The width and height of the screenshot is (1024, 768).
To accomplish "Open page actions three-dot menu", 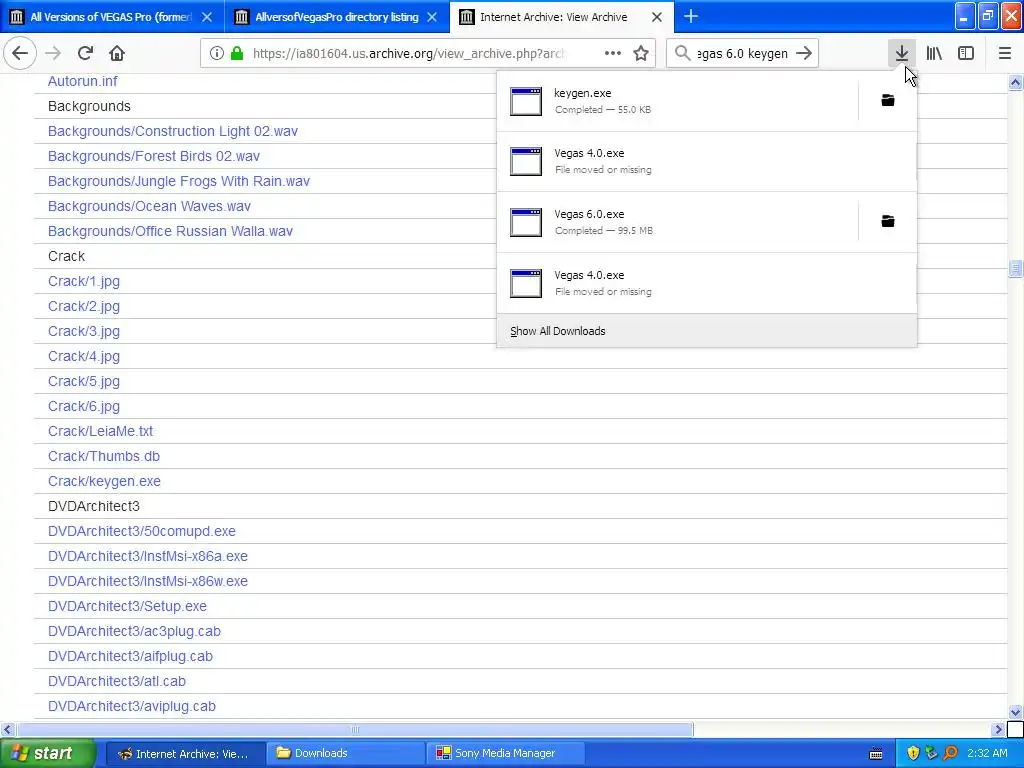I will tap(613, 54).
